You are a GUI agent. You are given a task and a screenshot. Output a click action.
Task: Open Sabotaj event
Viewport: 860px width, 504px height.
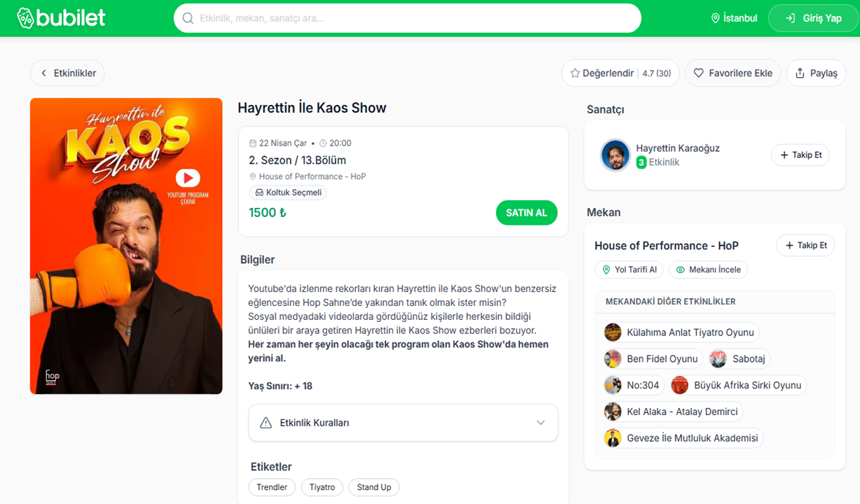pyautogui.click(x=739, y=359)
